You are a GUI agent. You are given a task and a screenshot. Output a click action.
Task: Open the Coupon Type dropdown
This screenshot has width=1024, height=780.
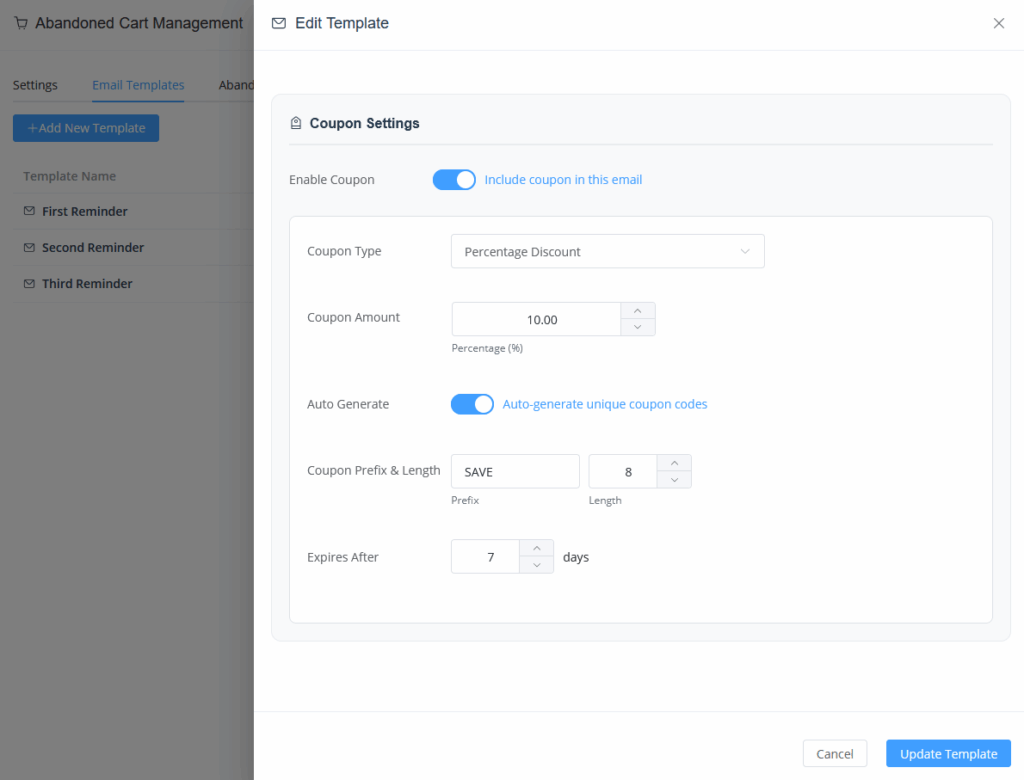click(607, 252)
